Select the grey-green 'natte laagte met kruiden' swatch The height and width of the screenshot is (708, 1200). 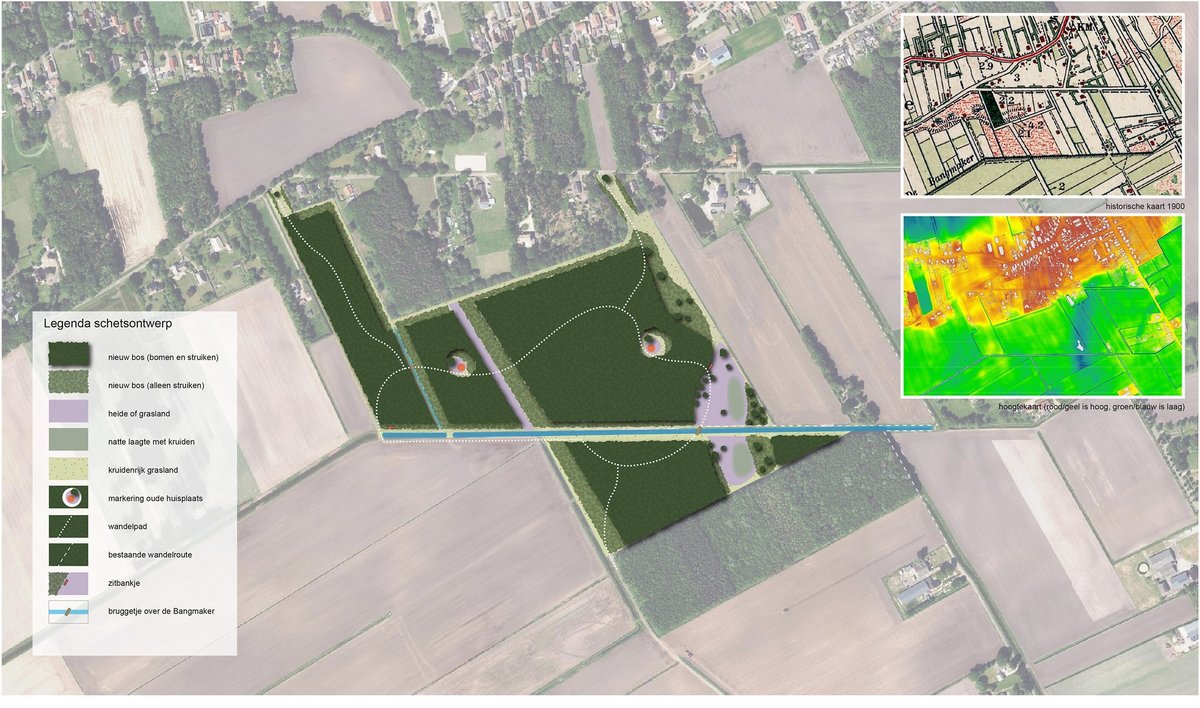tap(69, 440)
